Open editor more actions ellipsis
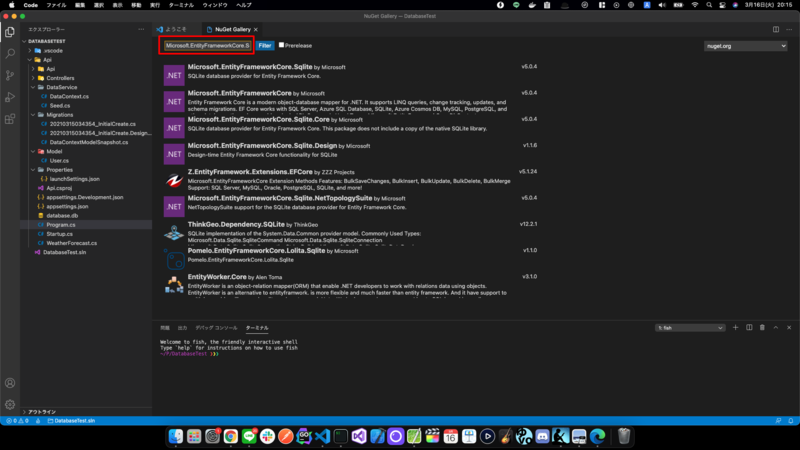The height and width of the screenshot is (450, 800). 789,30
